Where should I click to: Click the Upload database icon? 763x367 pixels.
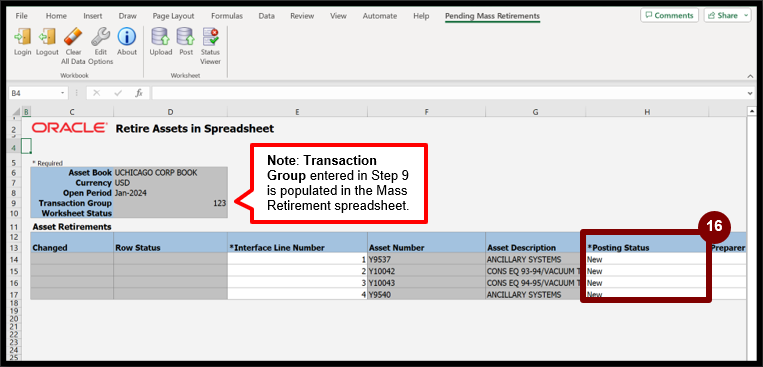[161, 37]
